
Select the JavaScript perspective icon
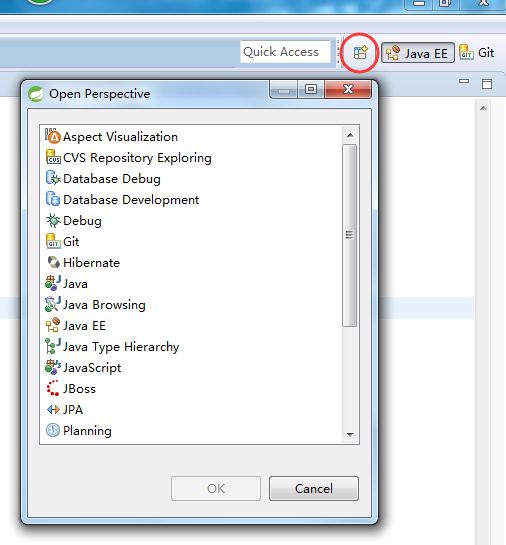(x=53, y=367)
